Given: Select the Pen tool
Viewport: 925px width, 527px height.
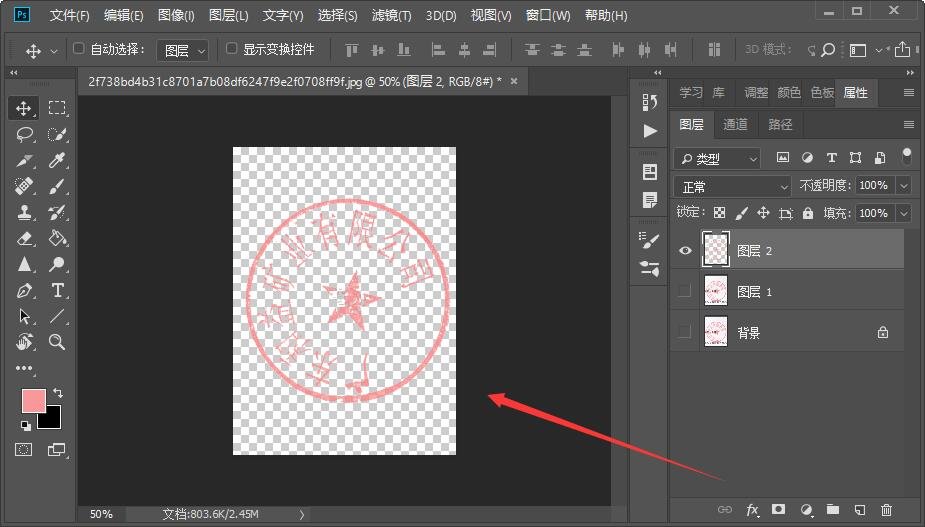Looking at the screenshot, I should click(x=24, y=290).
